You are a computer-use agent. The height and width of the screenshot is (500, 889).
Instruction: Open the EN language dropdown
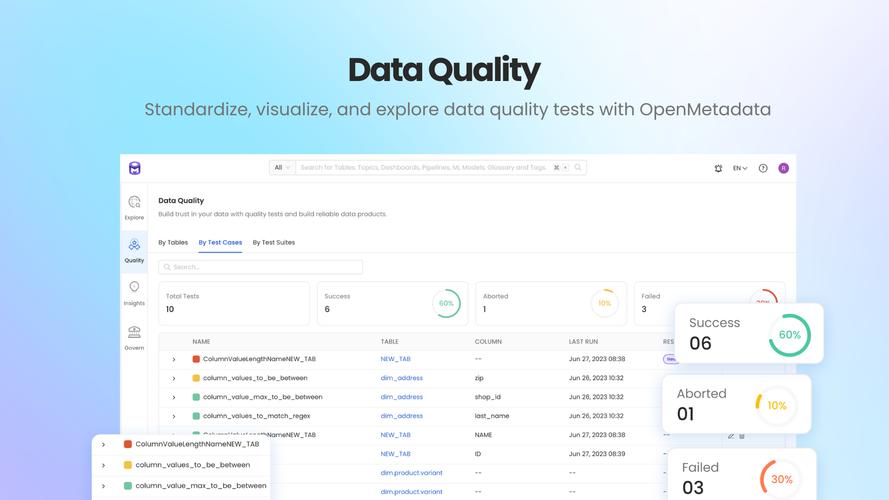click(x=740, y=168)
